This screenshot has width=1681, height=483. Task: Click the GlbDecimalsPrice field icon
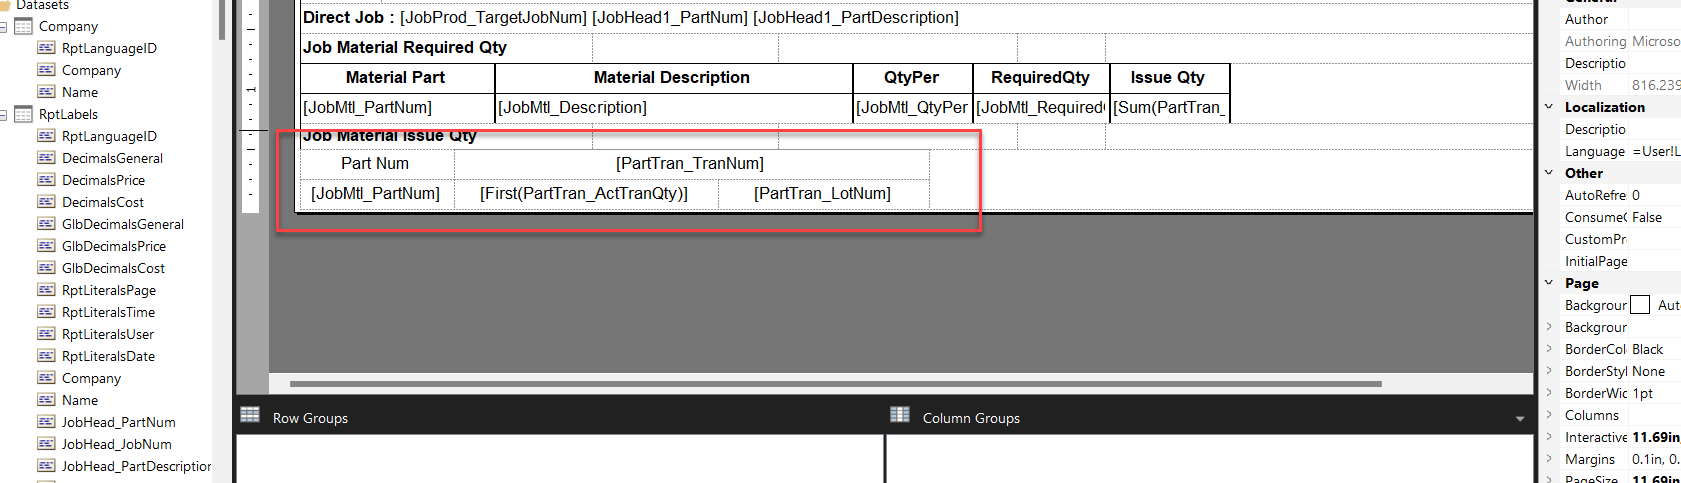tap(46, 246)
